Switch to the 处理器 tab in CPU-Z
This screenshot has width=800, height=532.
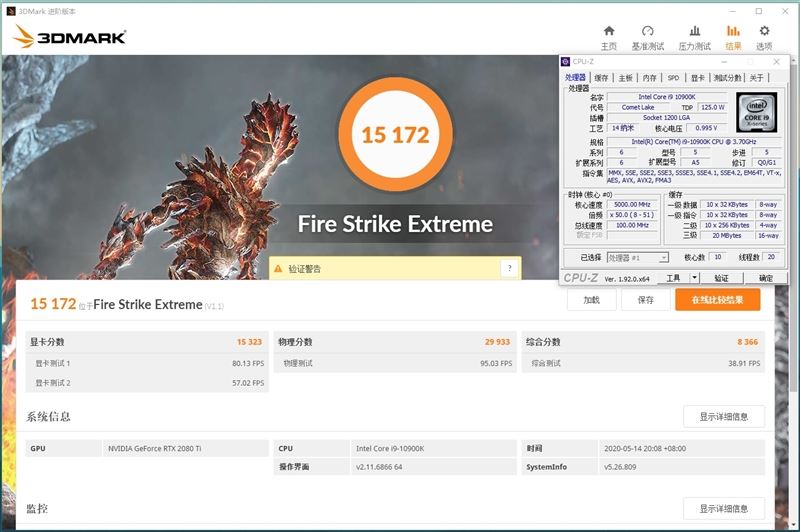(575, 78)
